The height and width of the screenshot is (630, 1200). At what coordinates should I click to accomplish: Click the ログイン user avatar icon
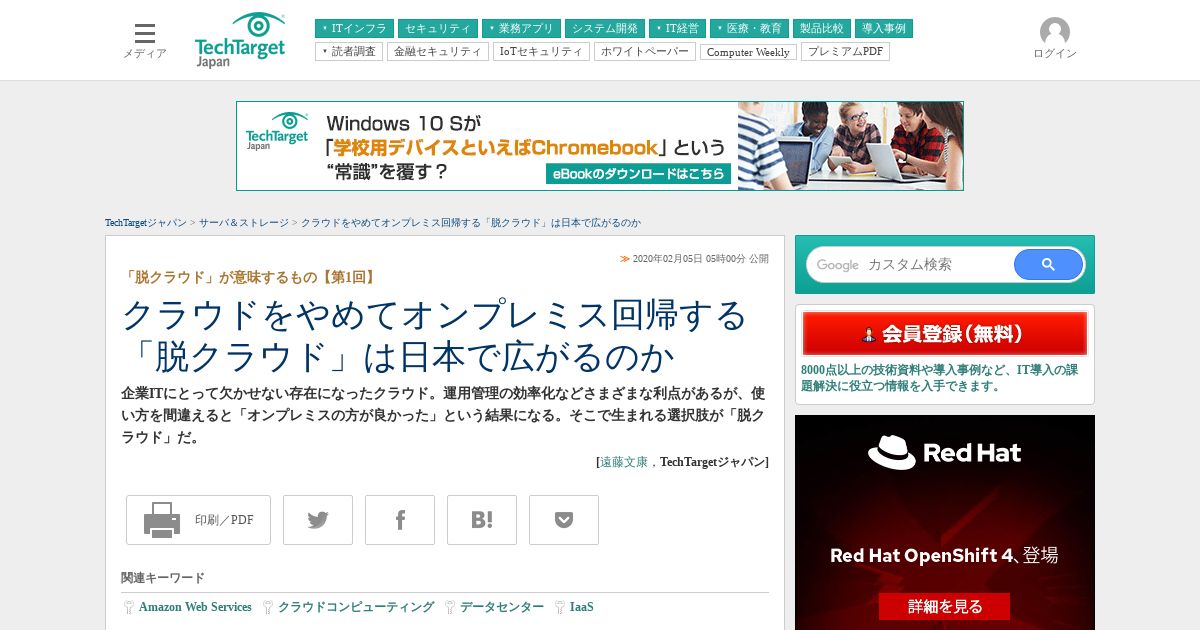pos(1054,32)
